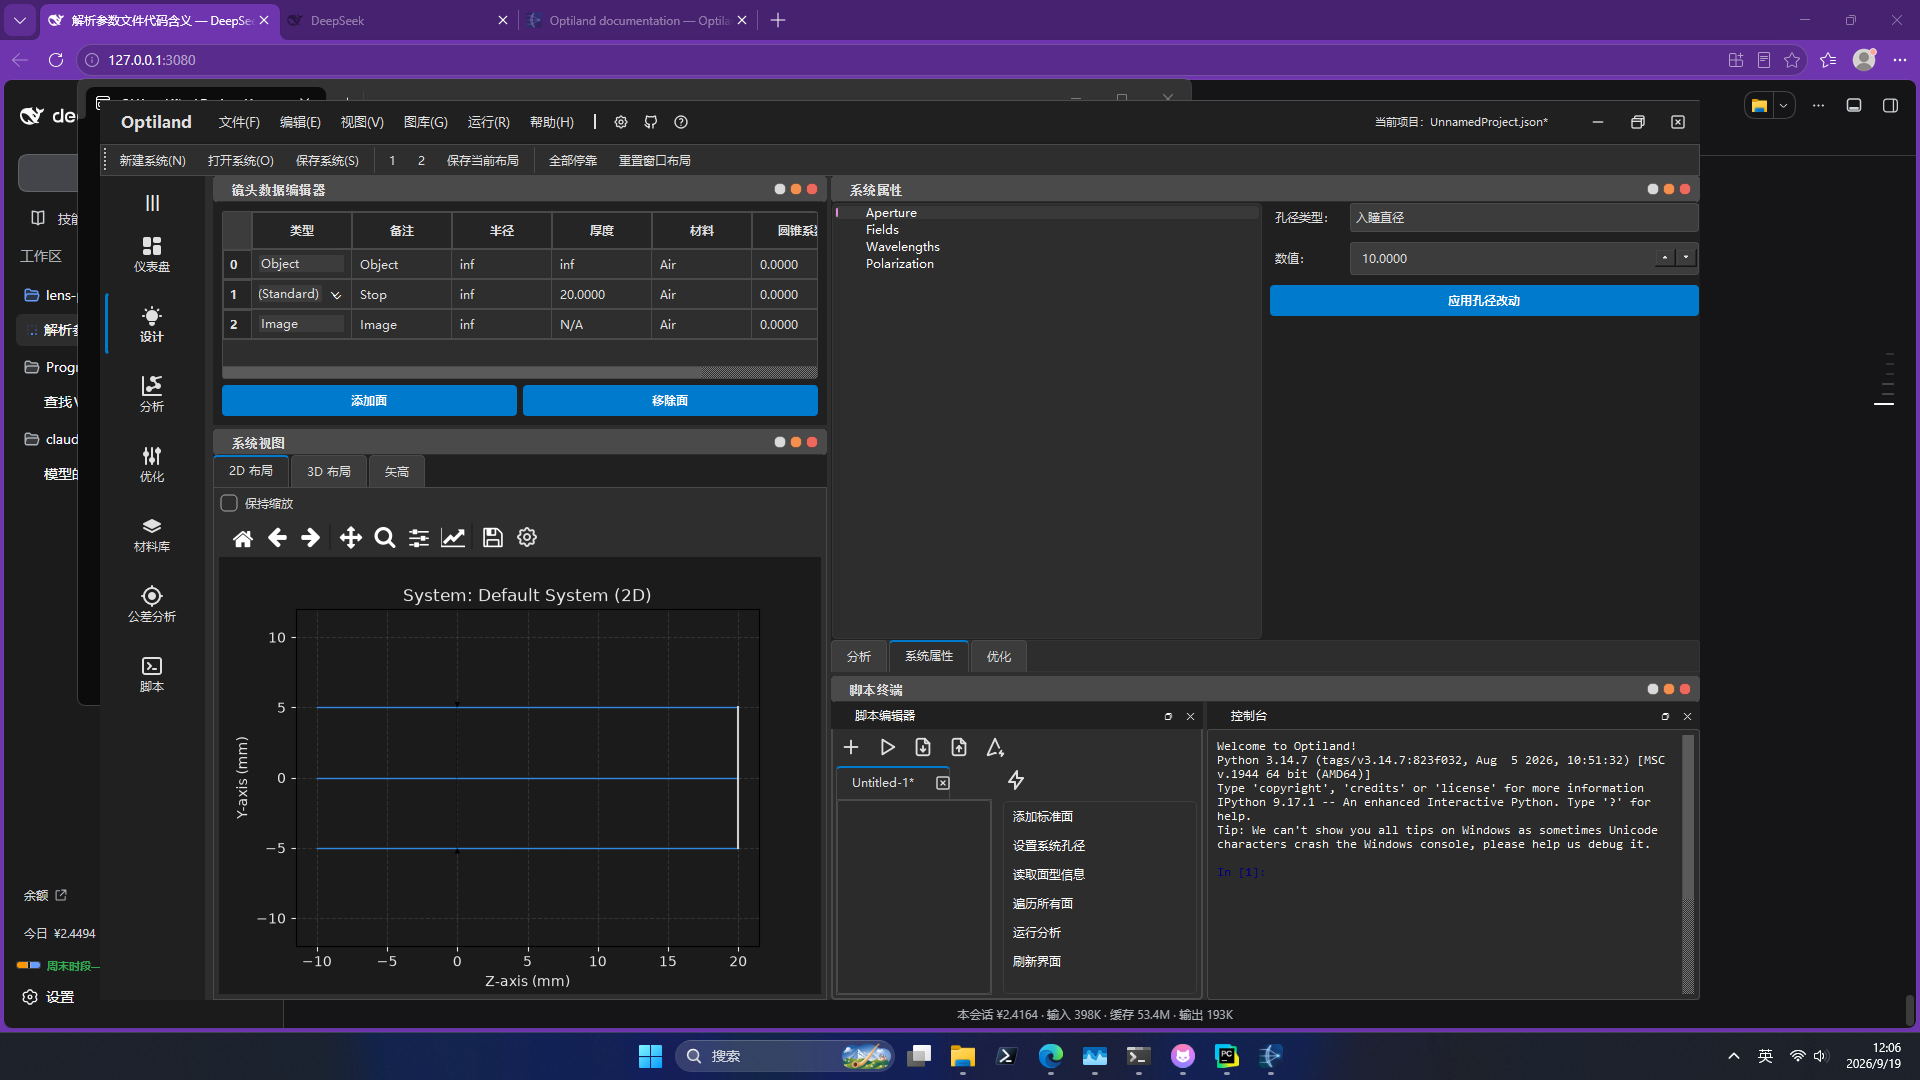Activate the pan tool in plot toolbar
This screenshot has width=1920, height=1080.
[351, 538]
